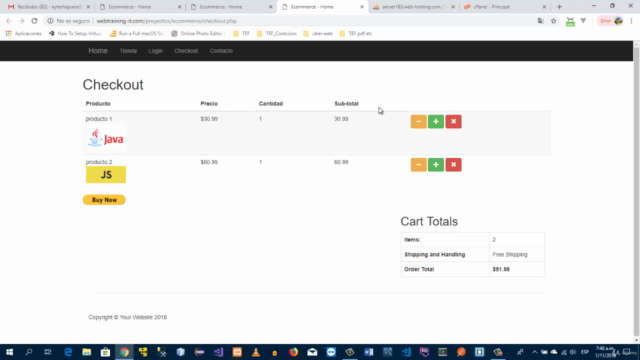Increase quantity of producto 2

pyautogui.click(x=436, y=165)
